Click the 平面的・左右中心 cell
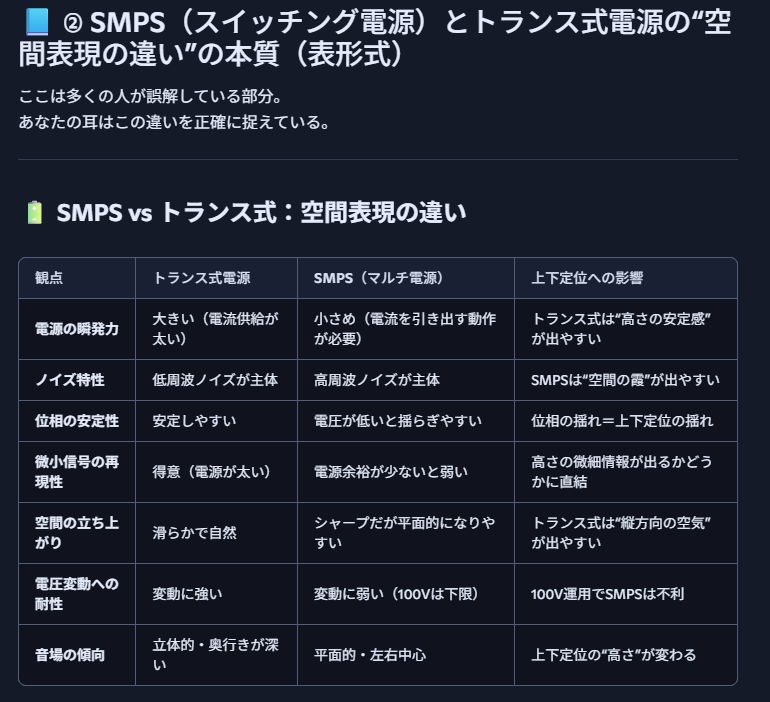Image resolution: width=770 pixels, height=702 pixels. click(370, 655)
